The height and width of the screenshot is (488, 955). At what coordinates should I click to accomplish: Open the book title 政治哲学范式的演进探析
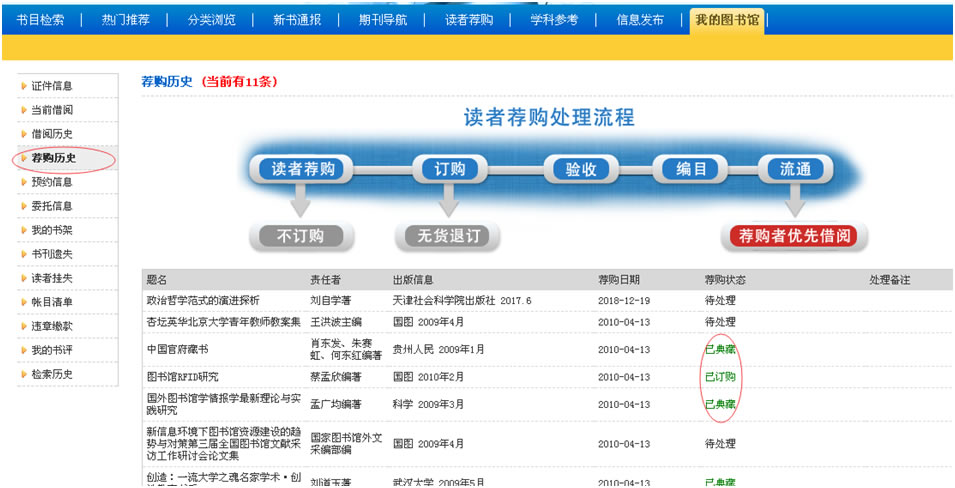click(x=203, y=300)
